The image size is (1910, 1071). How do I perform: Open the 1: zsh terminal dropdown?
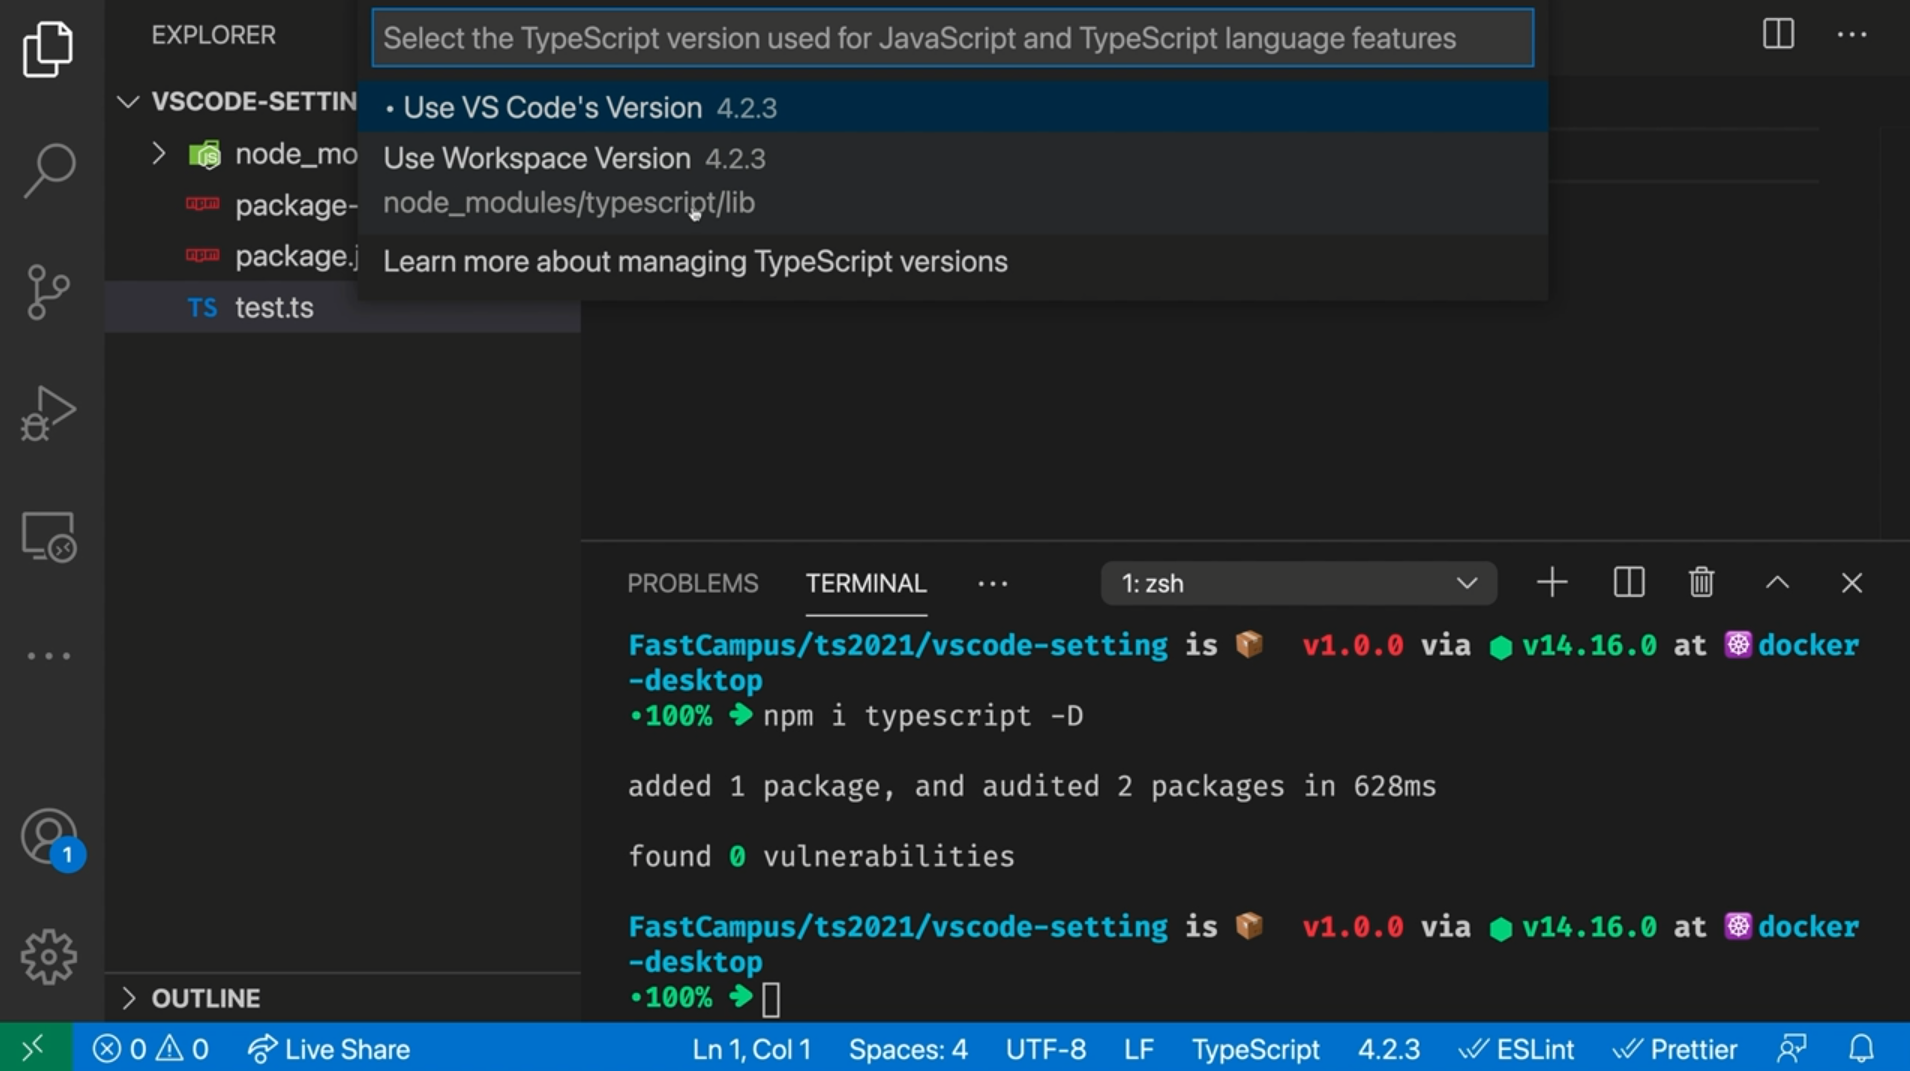(x=1299, y=583)
